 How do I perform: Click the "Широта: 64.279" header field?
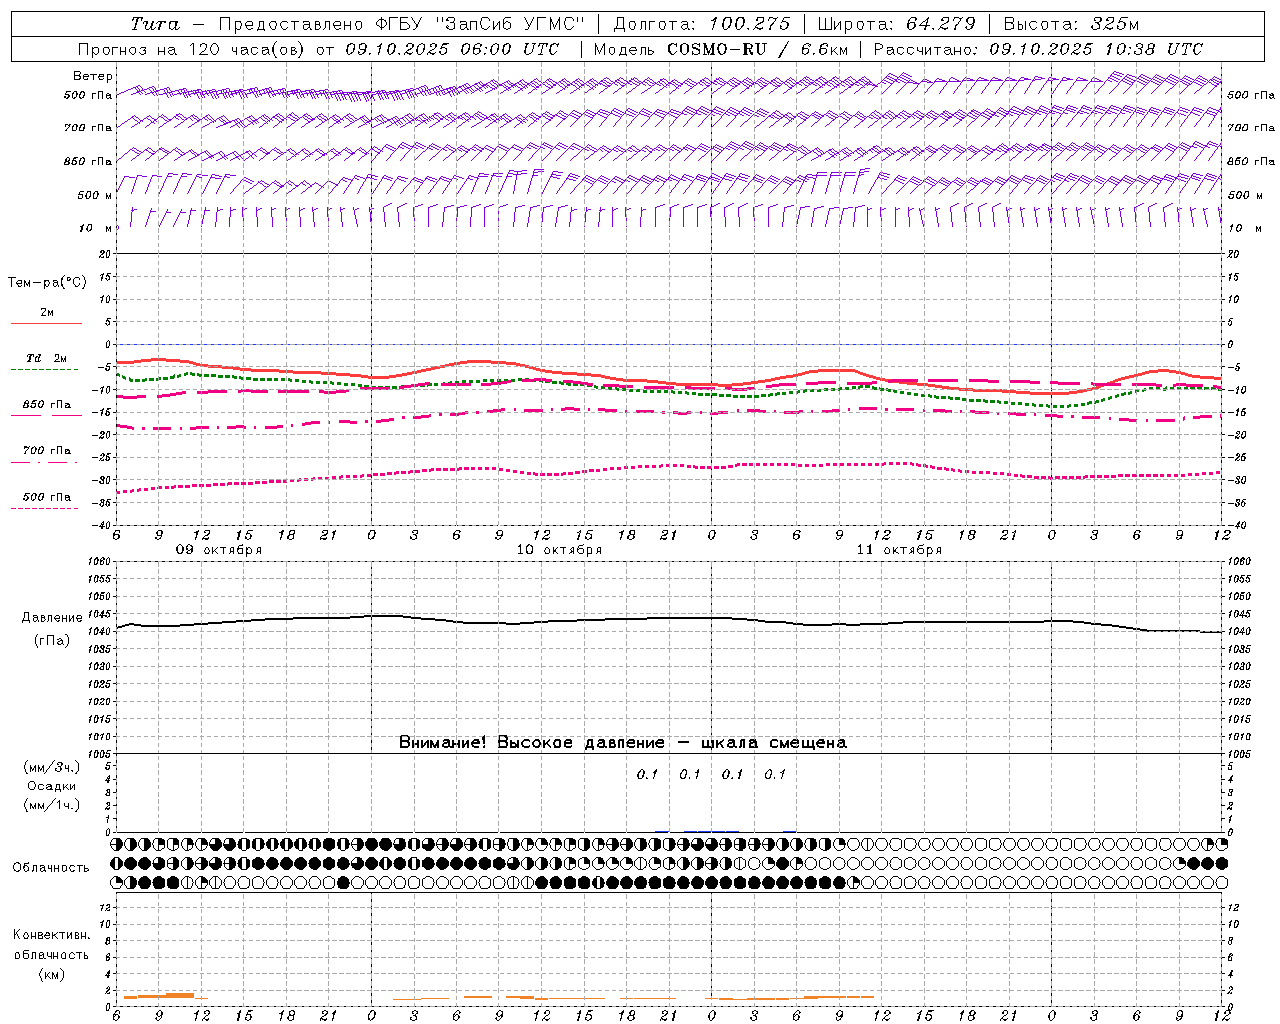897,24
